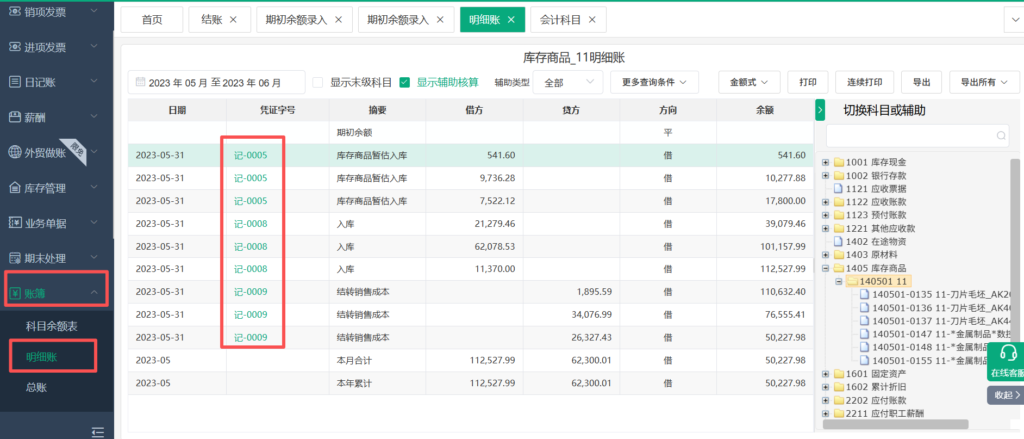Open 金额式 format dropdown
Viewport: 1024px width, 439px height.
tap(748, 83)
